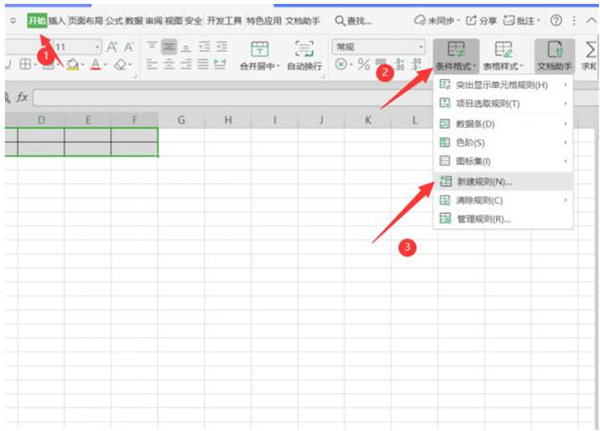Open the font size dropdown
The width and height of the screenshot is (600, 431).
tap(97, 47)
